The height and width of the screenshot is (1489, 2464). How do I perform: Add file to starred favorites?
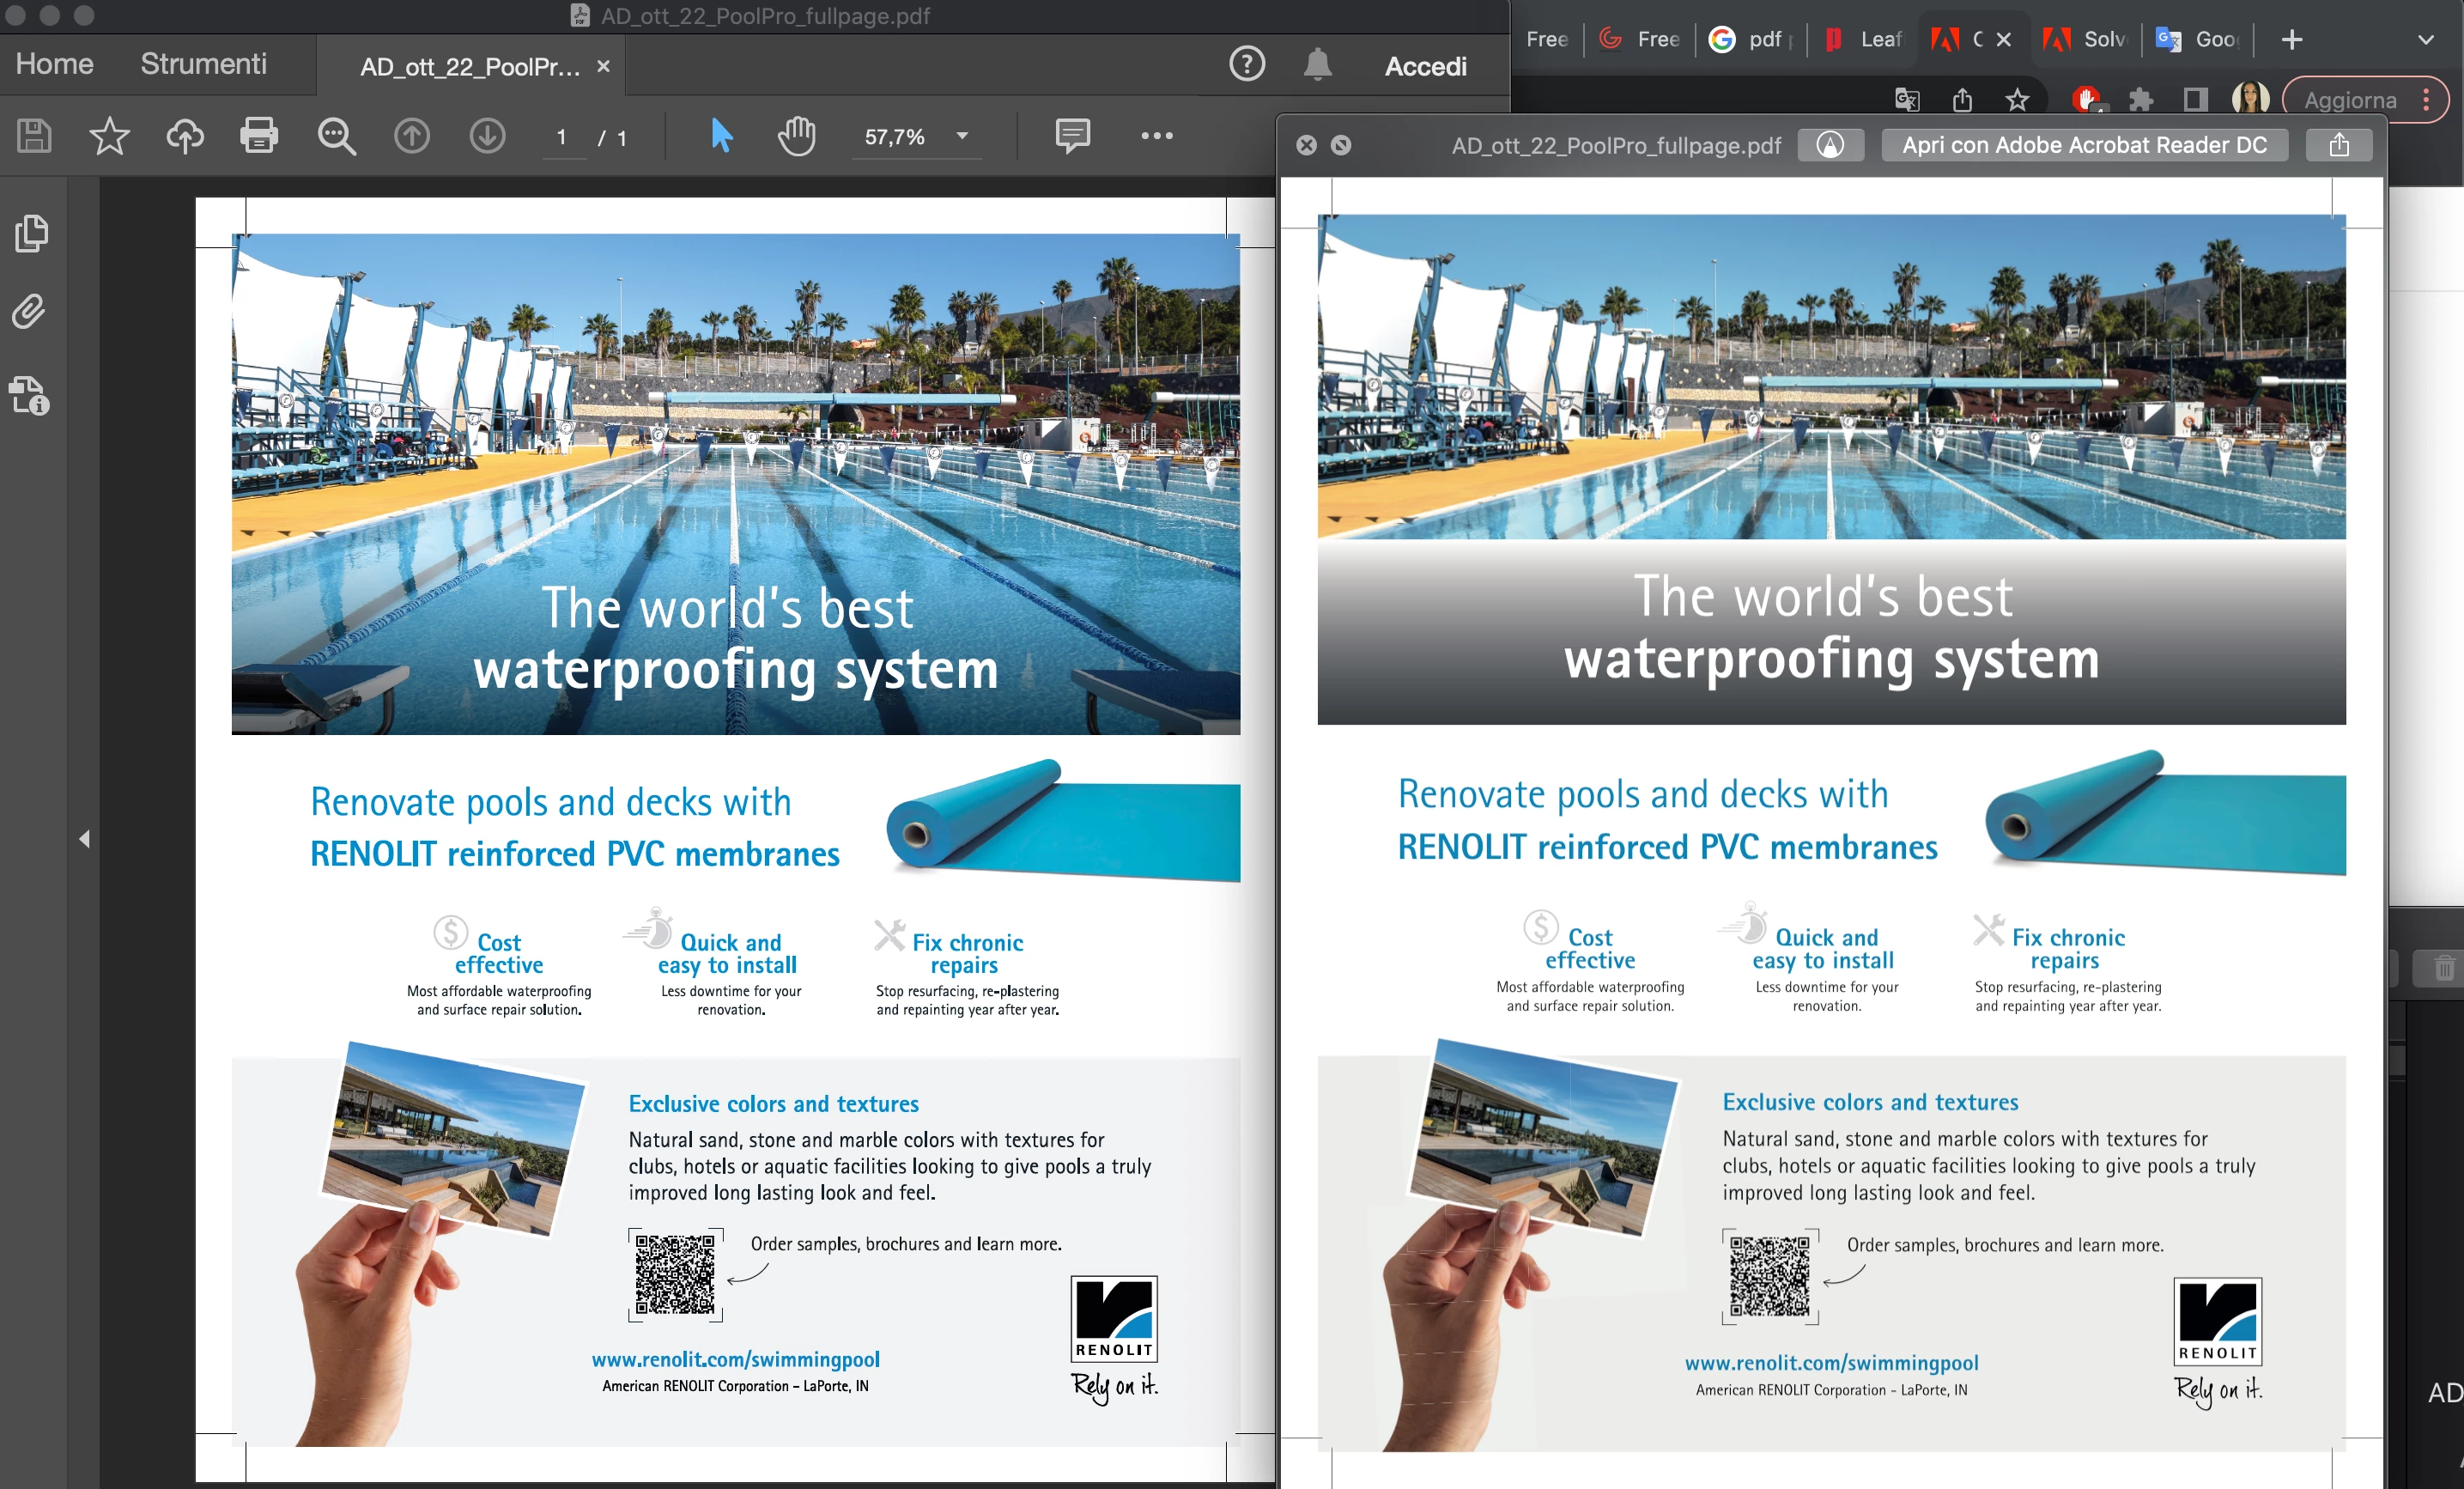tap(109, 136)
